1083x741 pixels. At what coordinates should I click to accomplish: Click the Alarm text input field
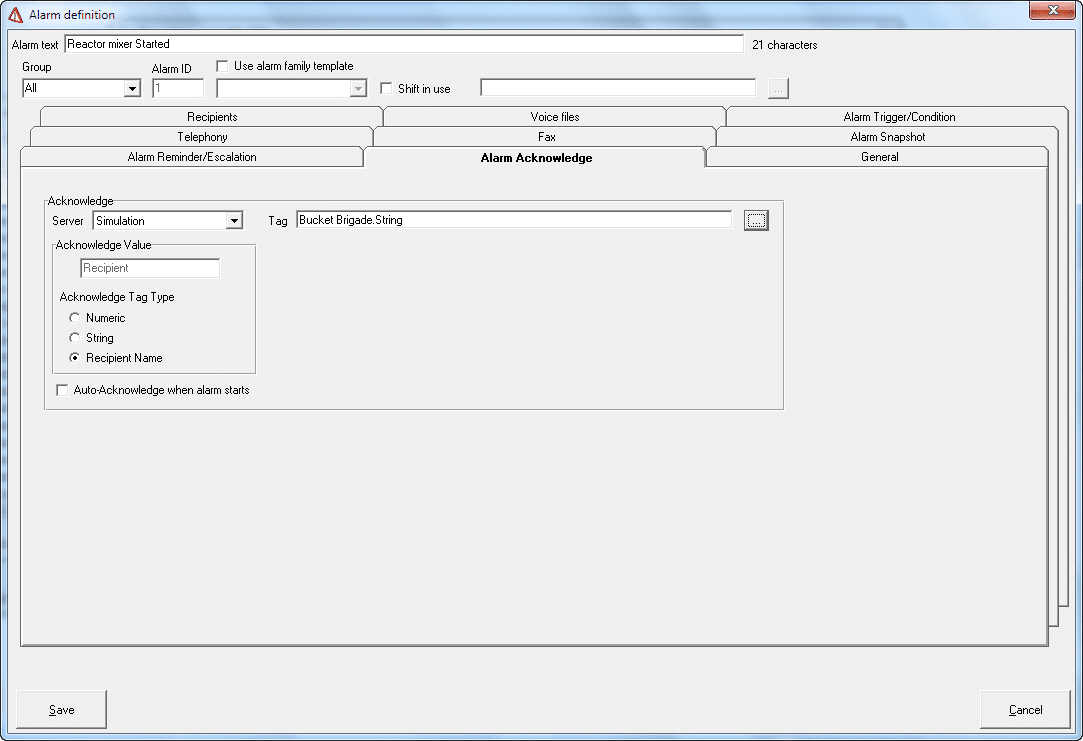coord(404,44)
